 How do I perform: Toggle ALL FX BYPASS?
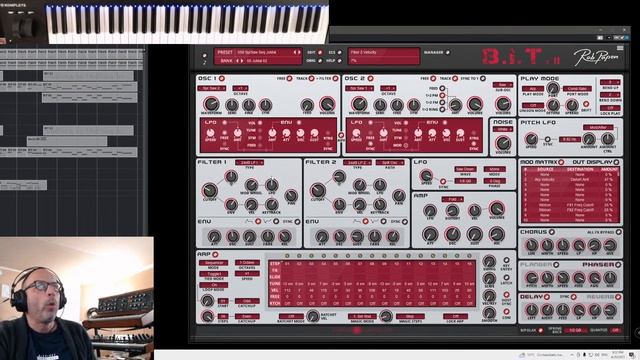point(618,232)
